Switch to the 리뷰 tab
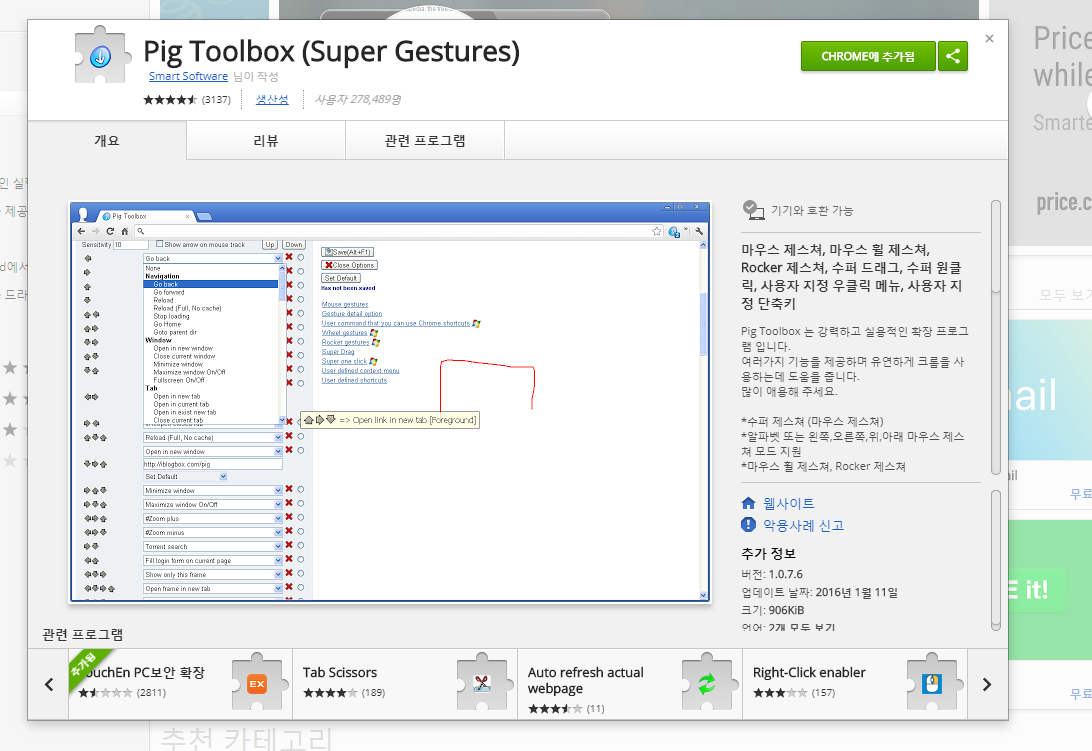The image size is (1092, 751). coord(266,141)
